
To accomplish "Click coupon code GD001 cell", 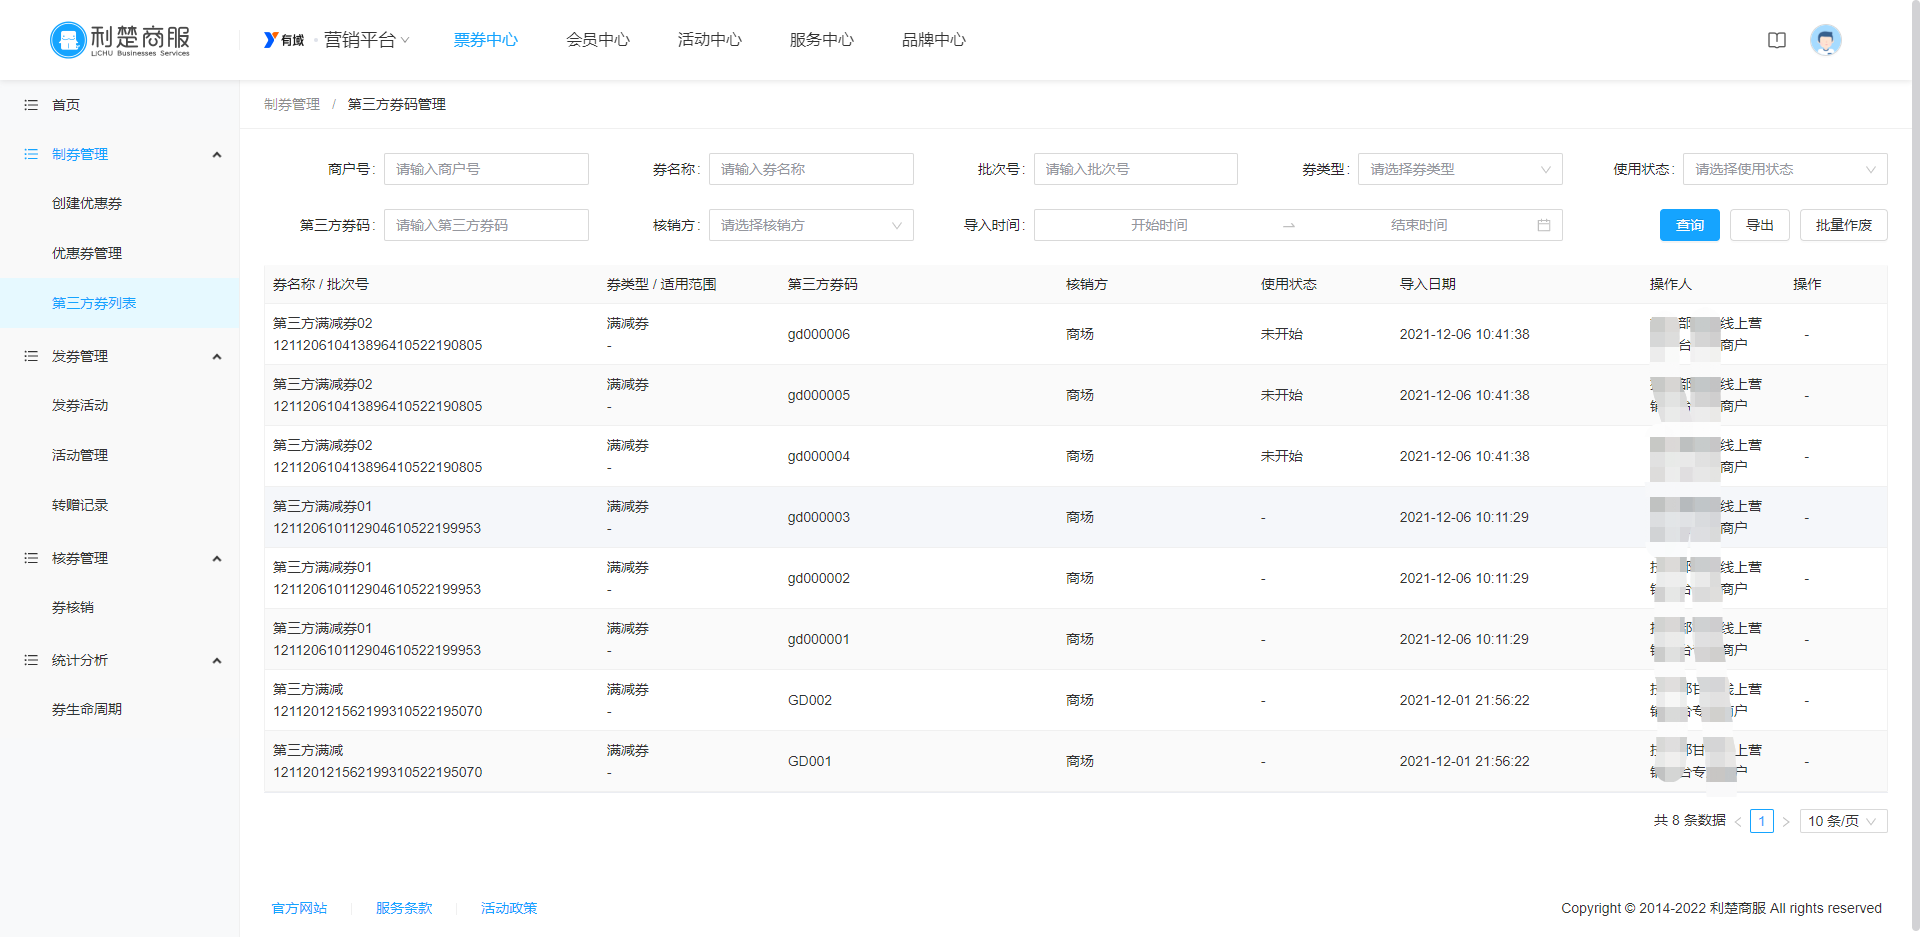I will 810,761.
